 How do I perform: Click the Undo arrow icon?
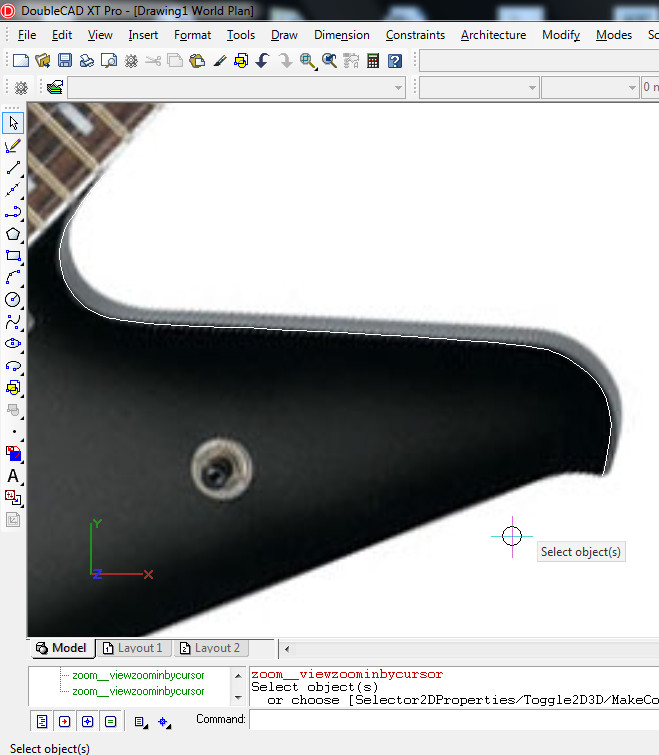pyautogui.click(x=263, y=61)
